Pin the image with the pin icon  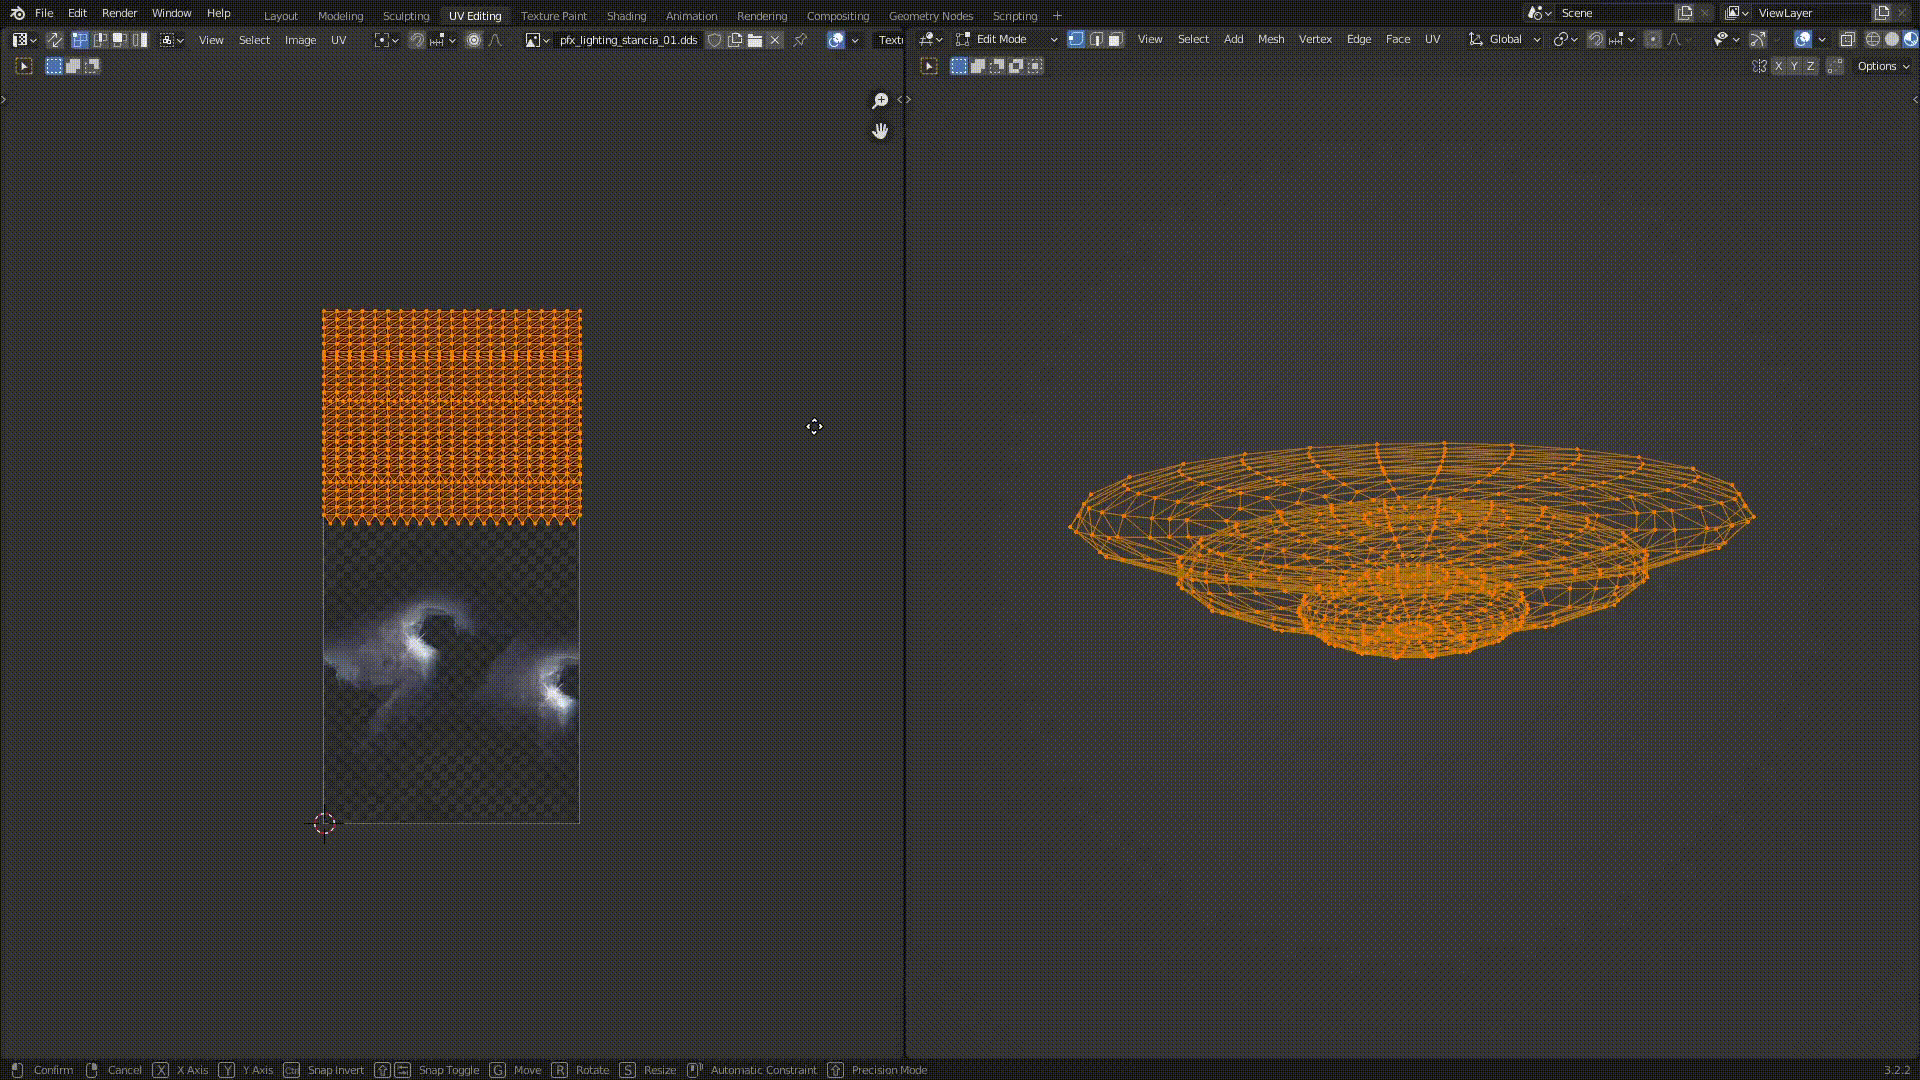coord(800,40)
